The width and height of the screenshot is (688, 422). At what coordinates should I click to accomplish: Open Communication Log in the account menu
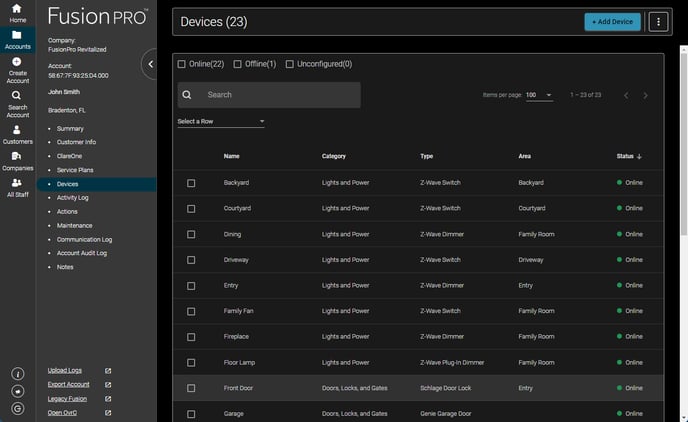coord(84,240)
